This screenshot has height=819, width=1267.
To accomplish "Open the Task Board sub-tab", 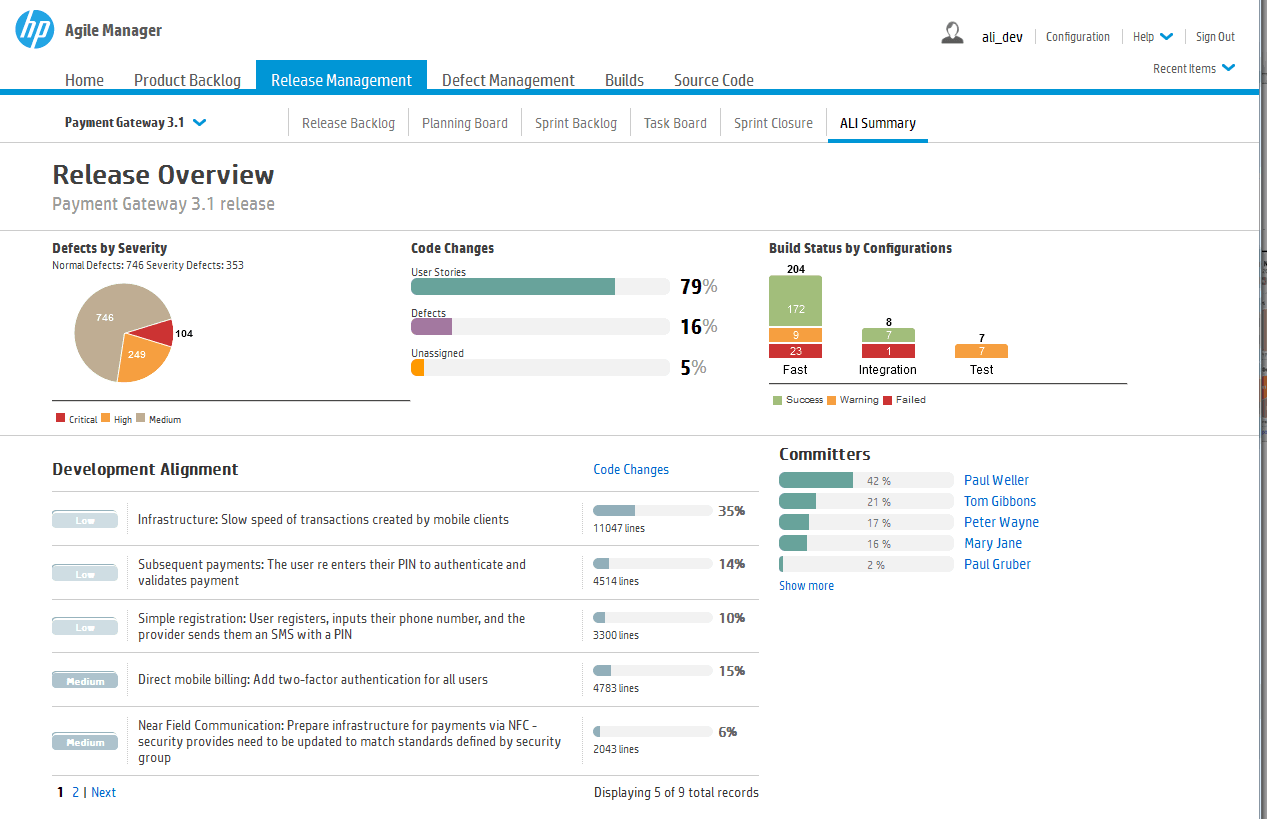I will [675, 123].
